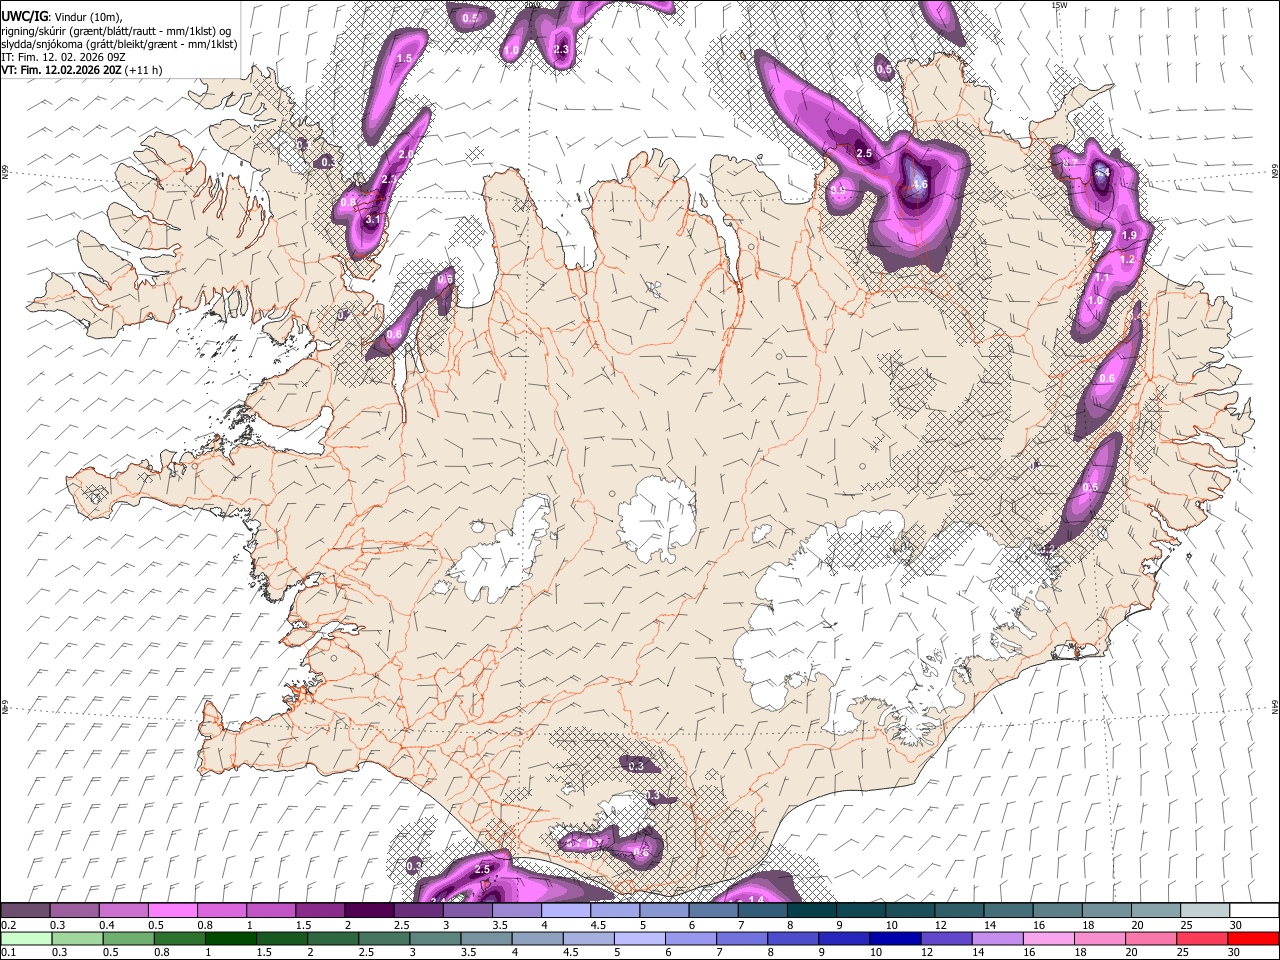Viewport: 1280px width, 960px height.
Task: Click the 'VT: Fim. 12.02.2026 20Z (+11 h)' text
Action: (82, 70)
